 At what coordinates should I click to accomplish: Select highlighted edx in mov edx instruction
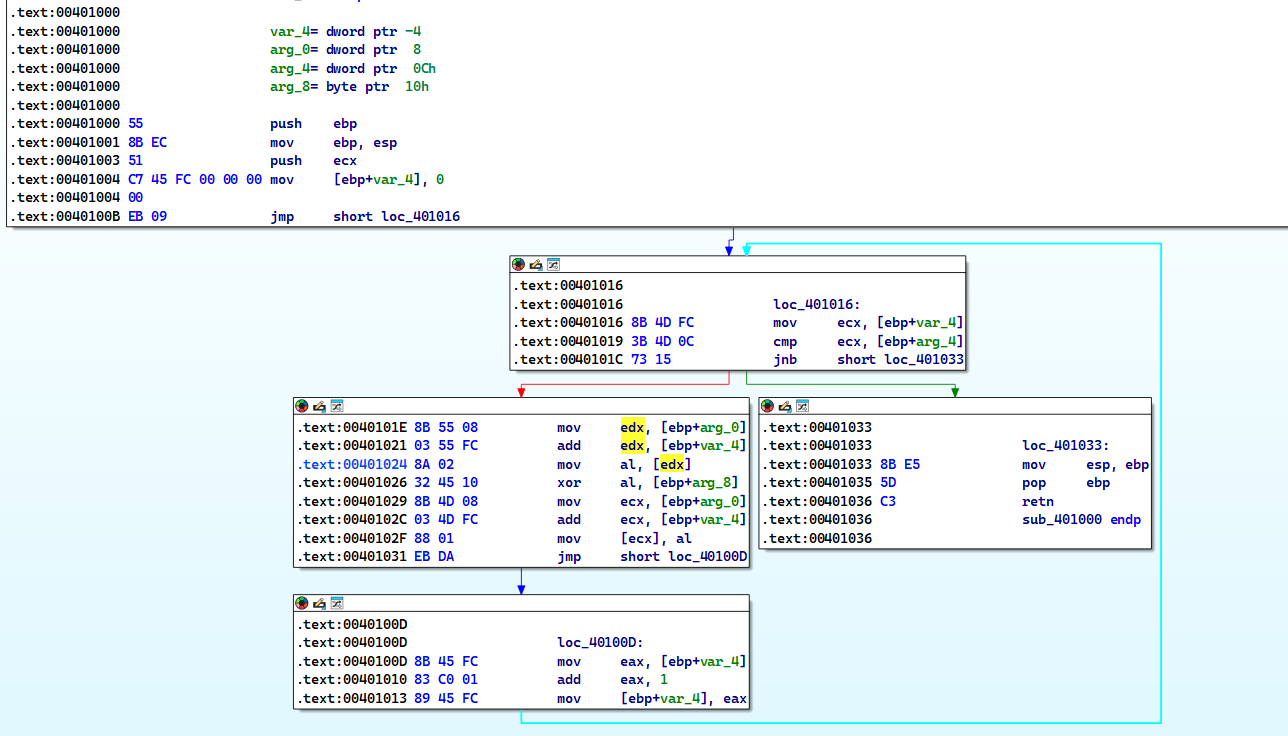point(632,428)
